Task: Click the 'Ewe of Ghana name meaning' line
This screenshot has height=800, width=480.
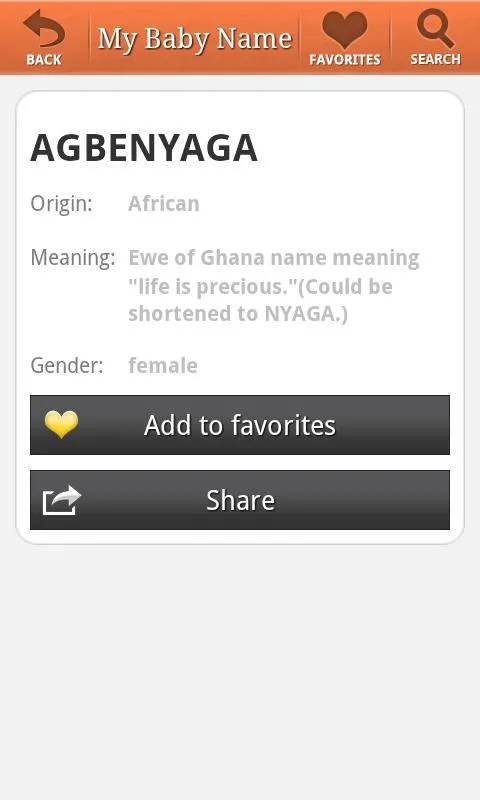Action: 274,258
